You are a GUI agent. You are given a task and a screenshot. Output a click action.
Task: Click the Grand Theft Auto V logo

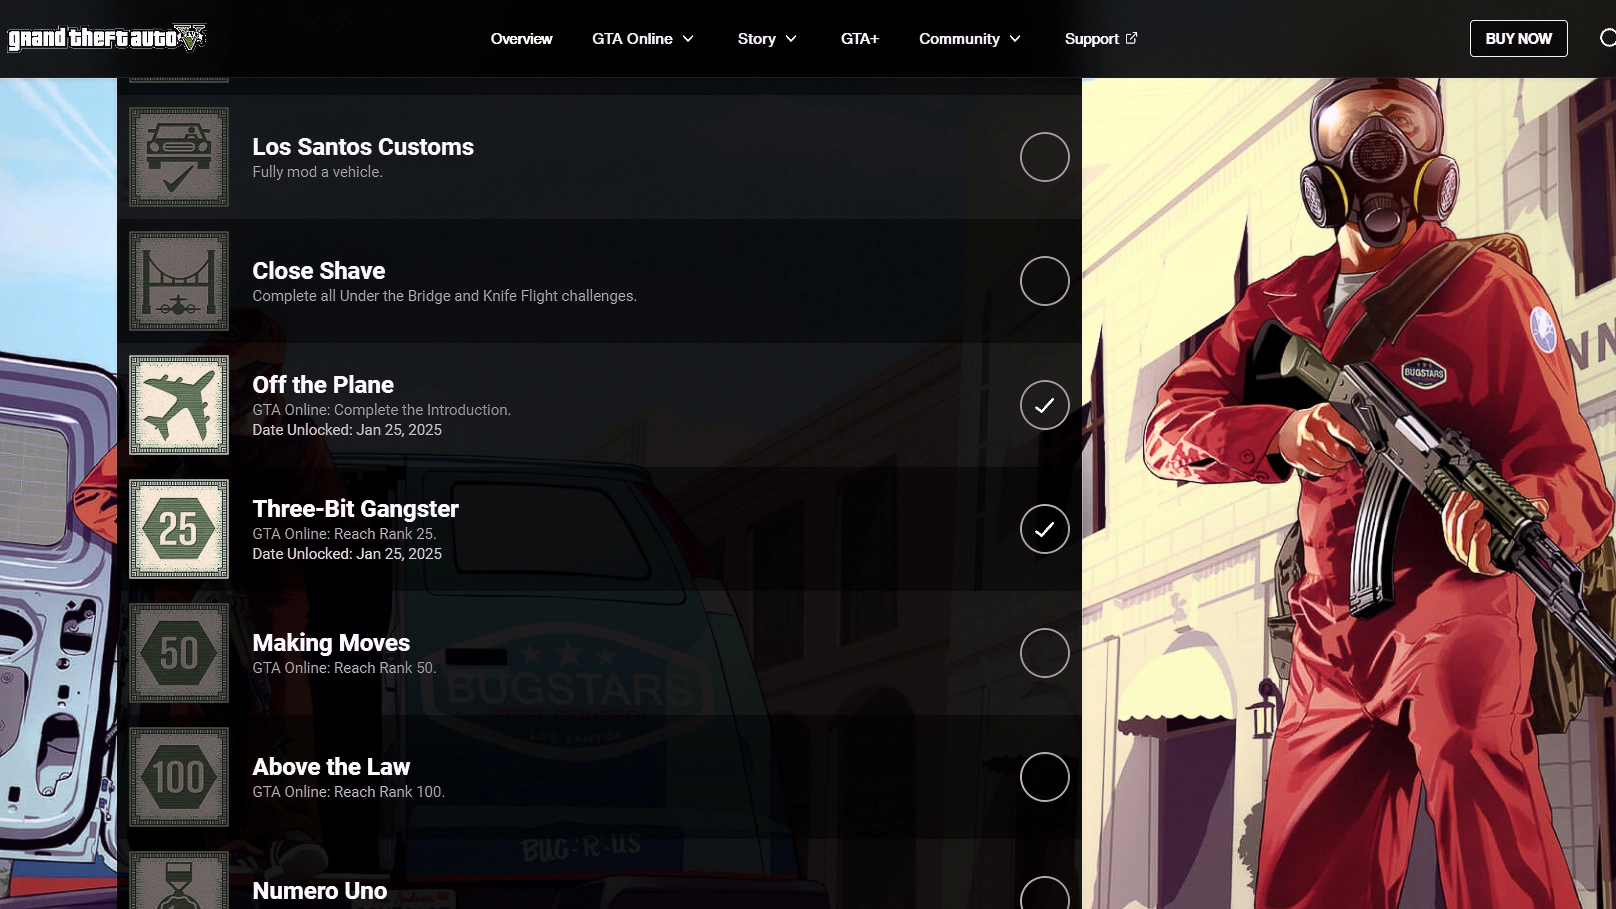(106, 38)
